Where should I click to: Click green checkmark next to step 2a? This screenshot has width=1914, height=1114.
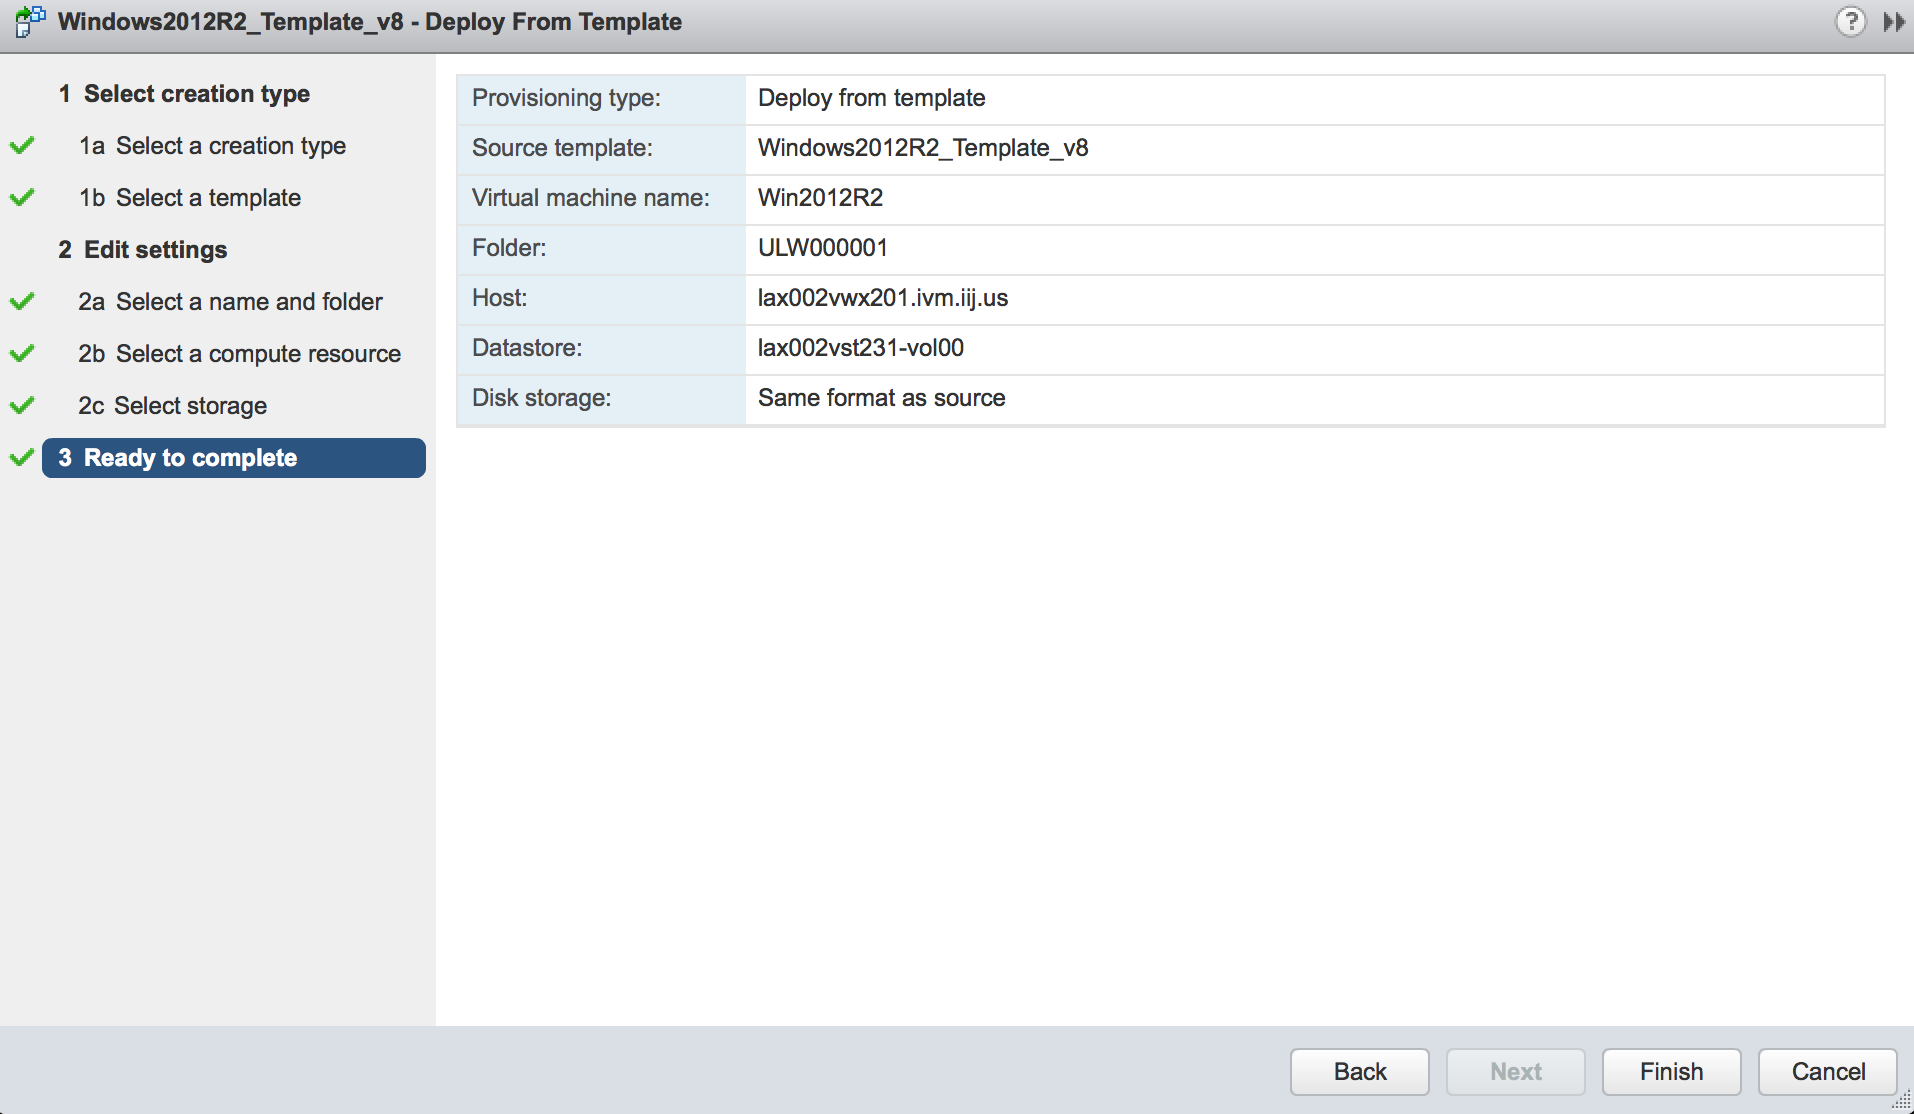click(22, 302)
